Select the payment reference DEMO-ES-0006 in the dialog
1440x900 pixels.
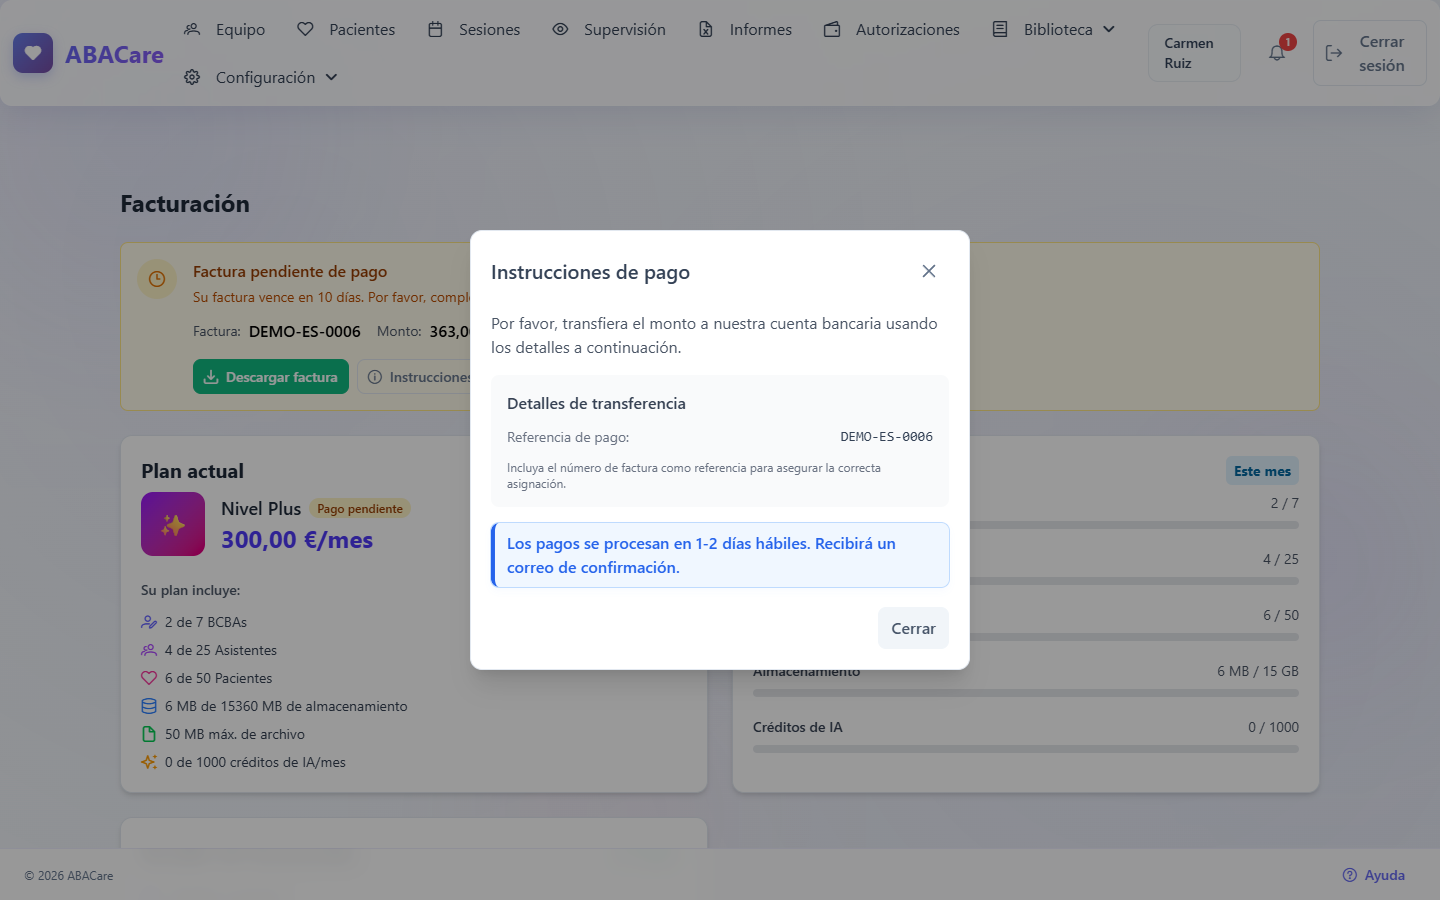click(x=886, y=437)
